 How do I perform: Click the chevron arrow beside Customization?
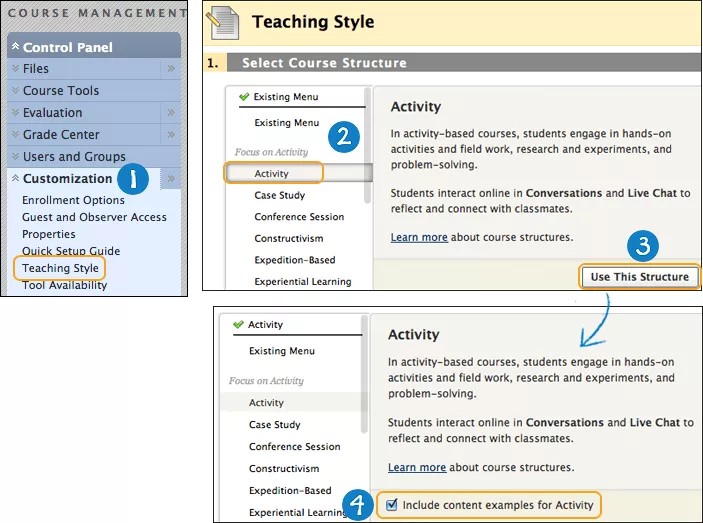pyautogui.click(x=171, y=179)
